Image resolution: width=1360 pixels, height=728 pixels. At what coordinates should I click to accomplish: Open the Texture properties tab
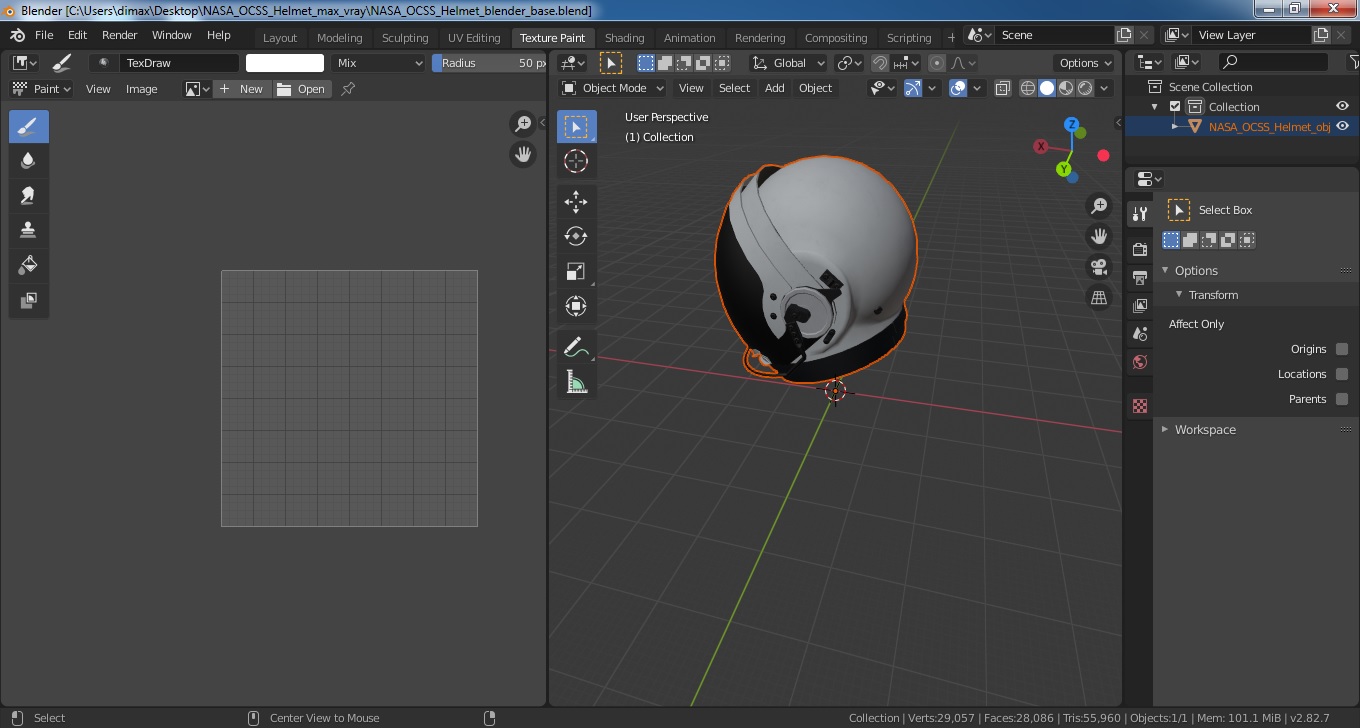[1140, 406]
